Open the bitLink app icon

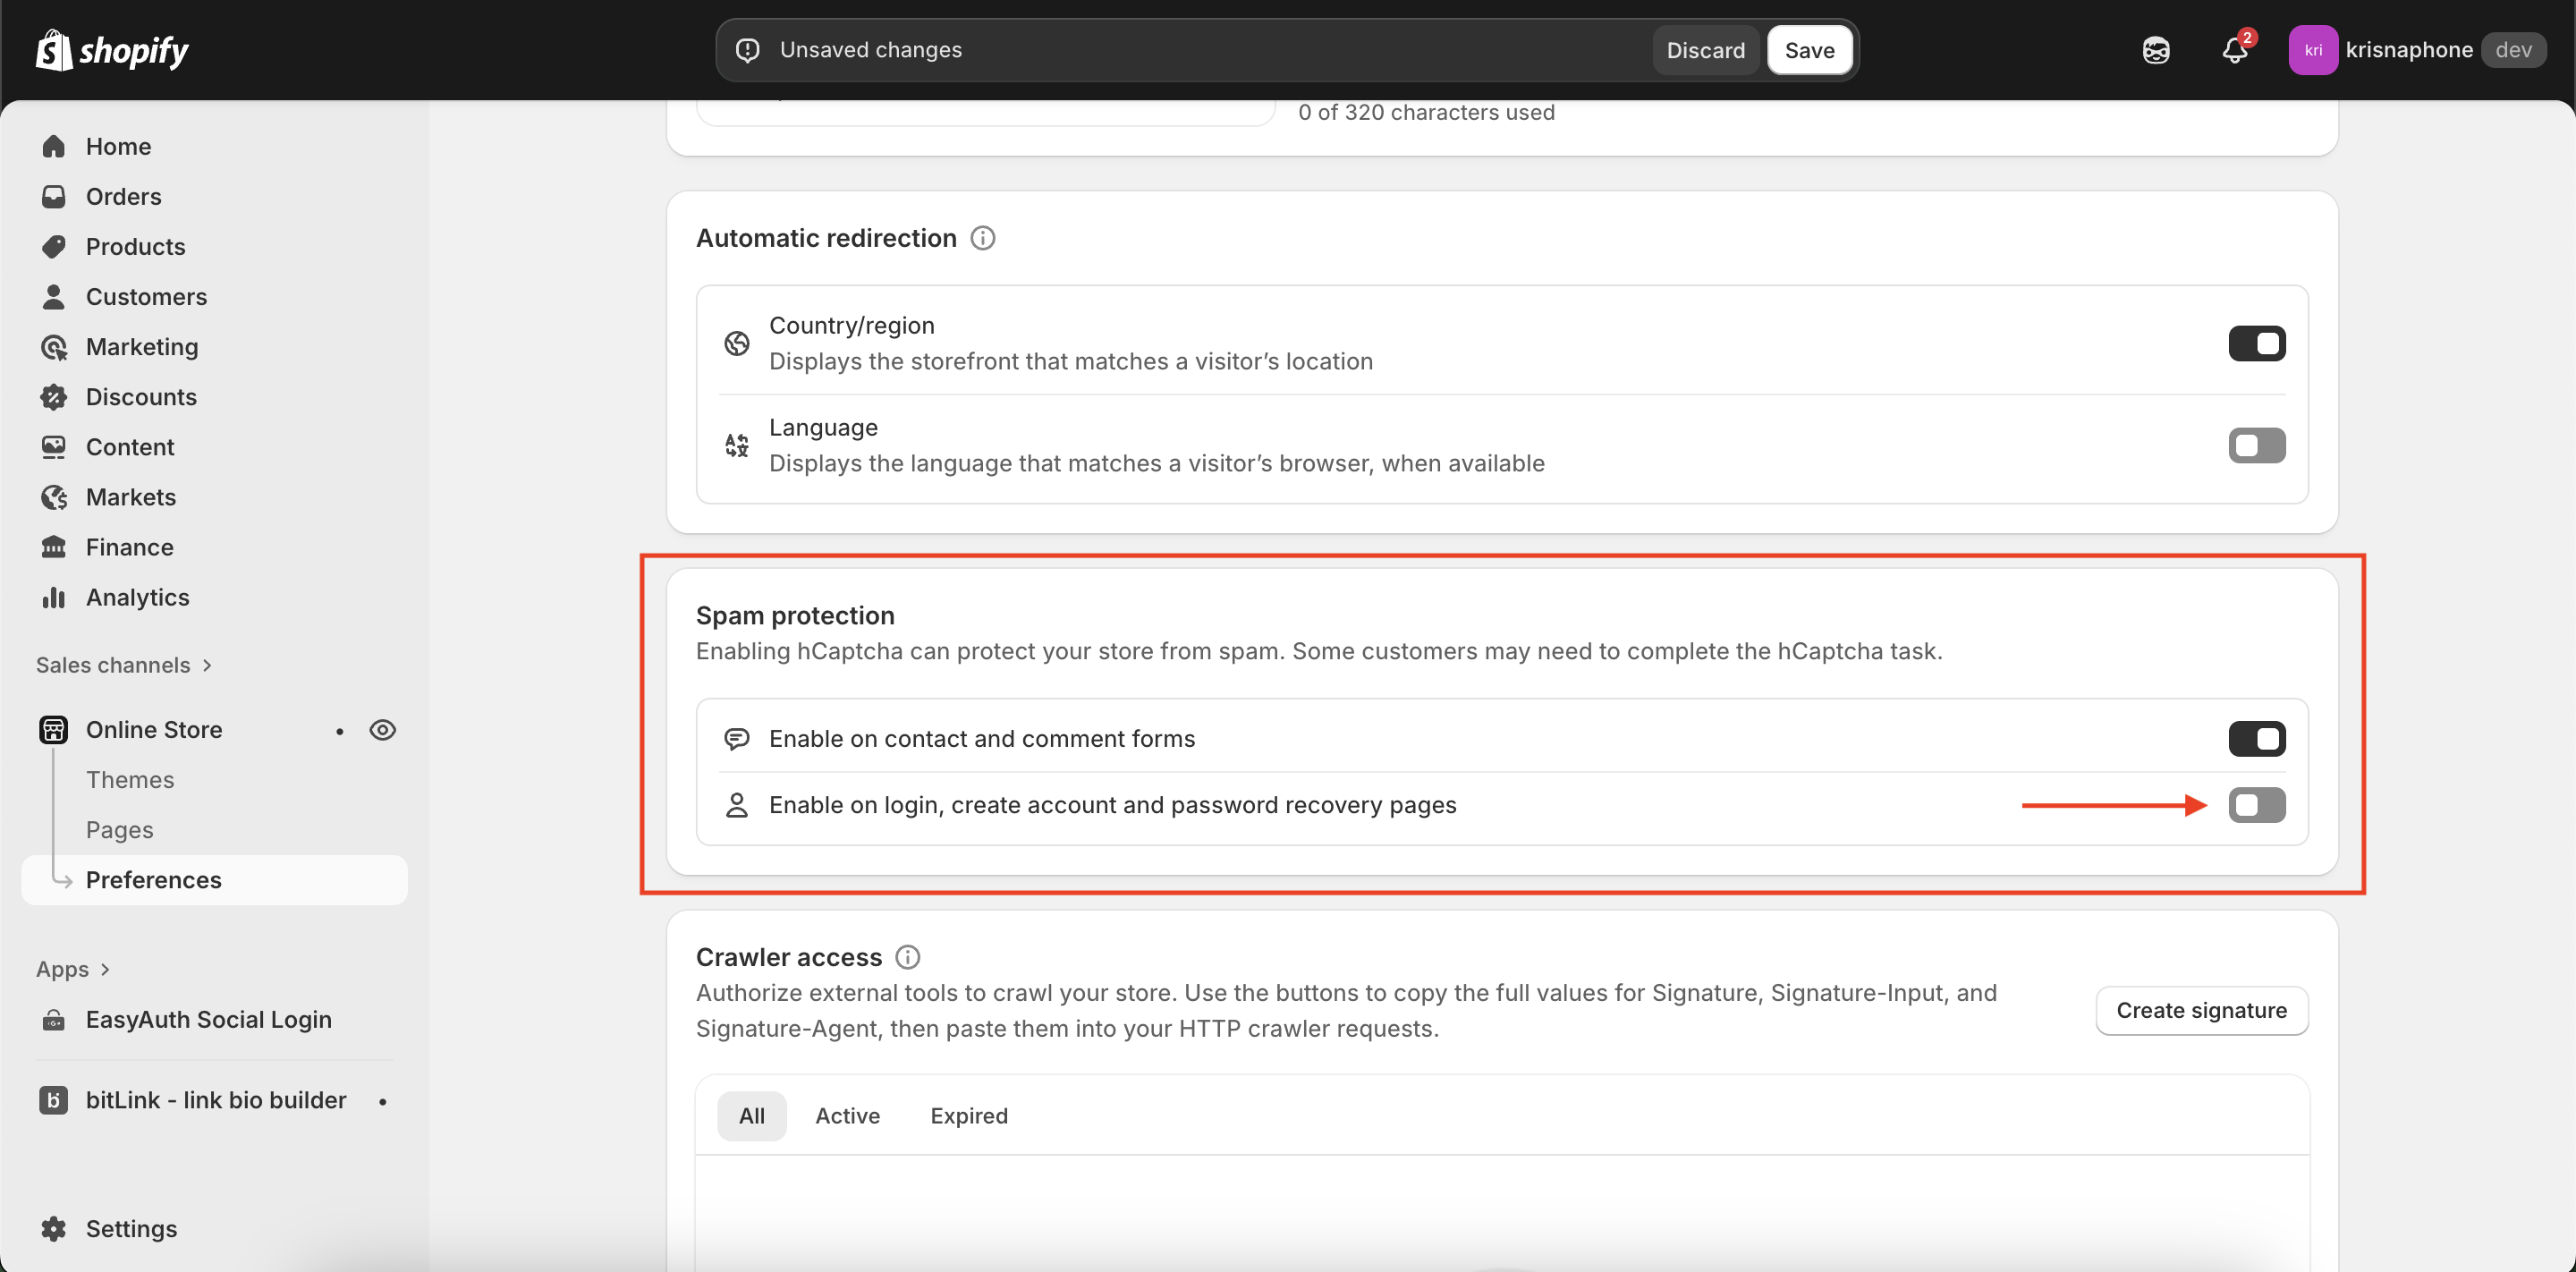pos(54,1100)
